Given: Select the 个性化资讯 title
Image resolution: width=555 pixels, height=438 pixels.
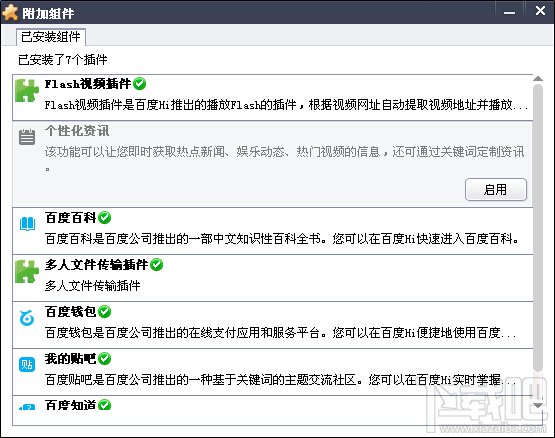Looking at the screenshot, I should 77,131.
